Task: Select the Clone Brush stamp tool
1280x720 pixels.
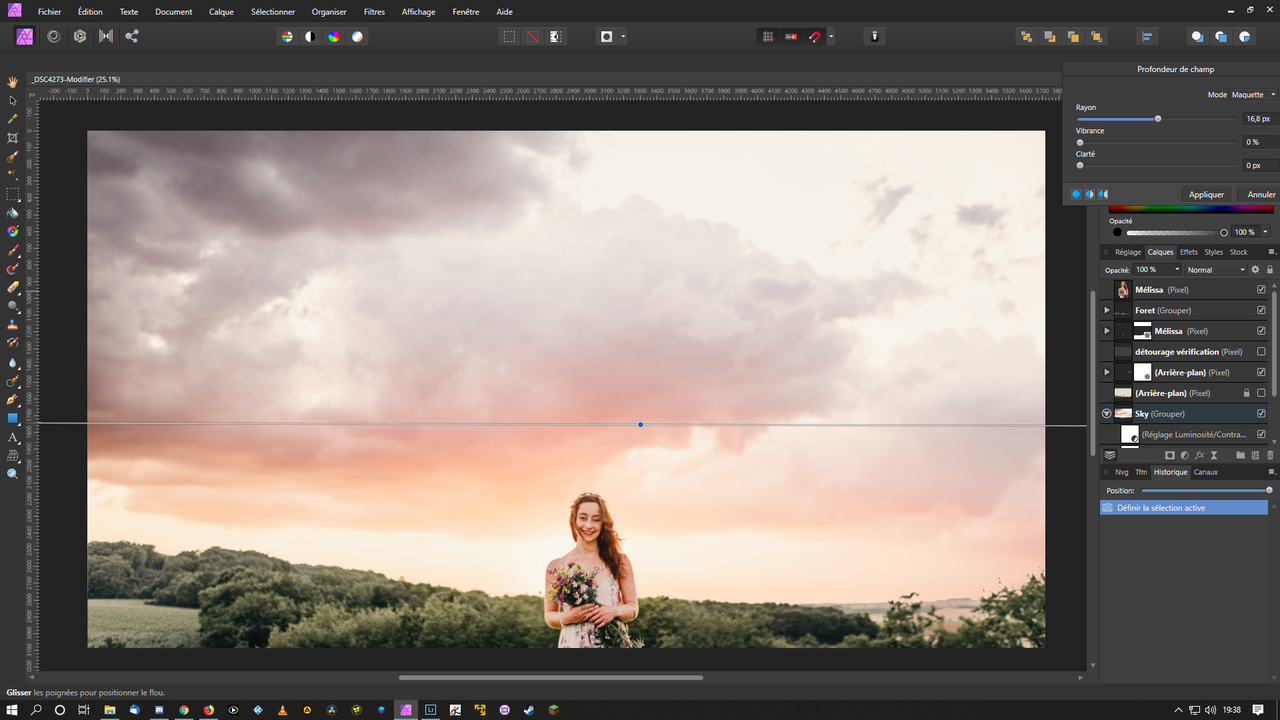Action: click(13, 324)
